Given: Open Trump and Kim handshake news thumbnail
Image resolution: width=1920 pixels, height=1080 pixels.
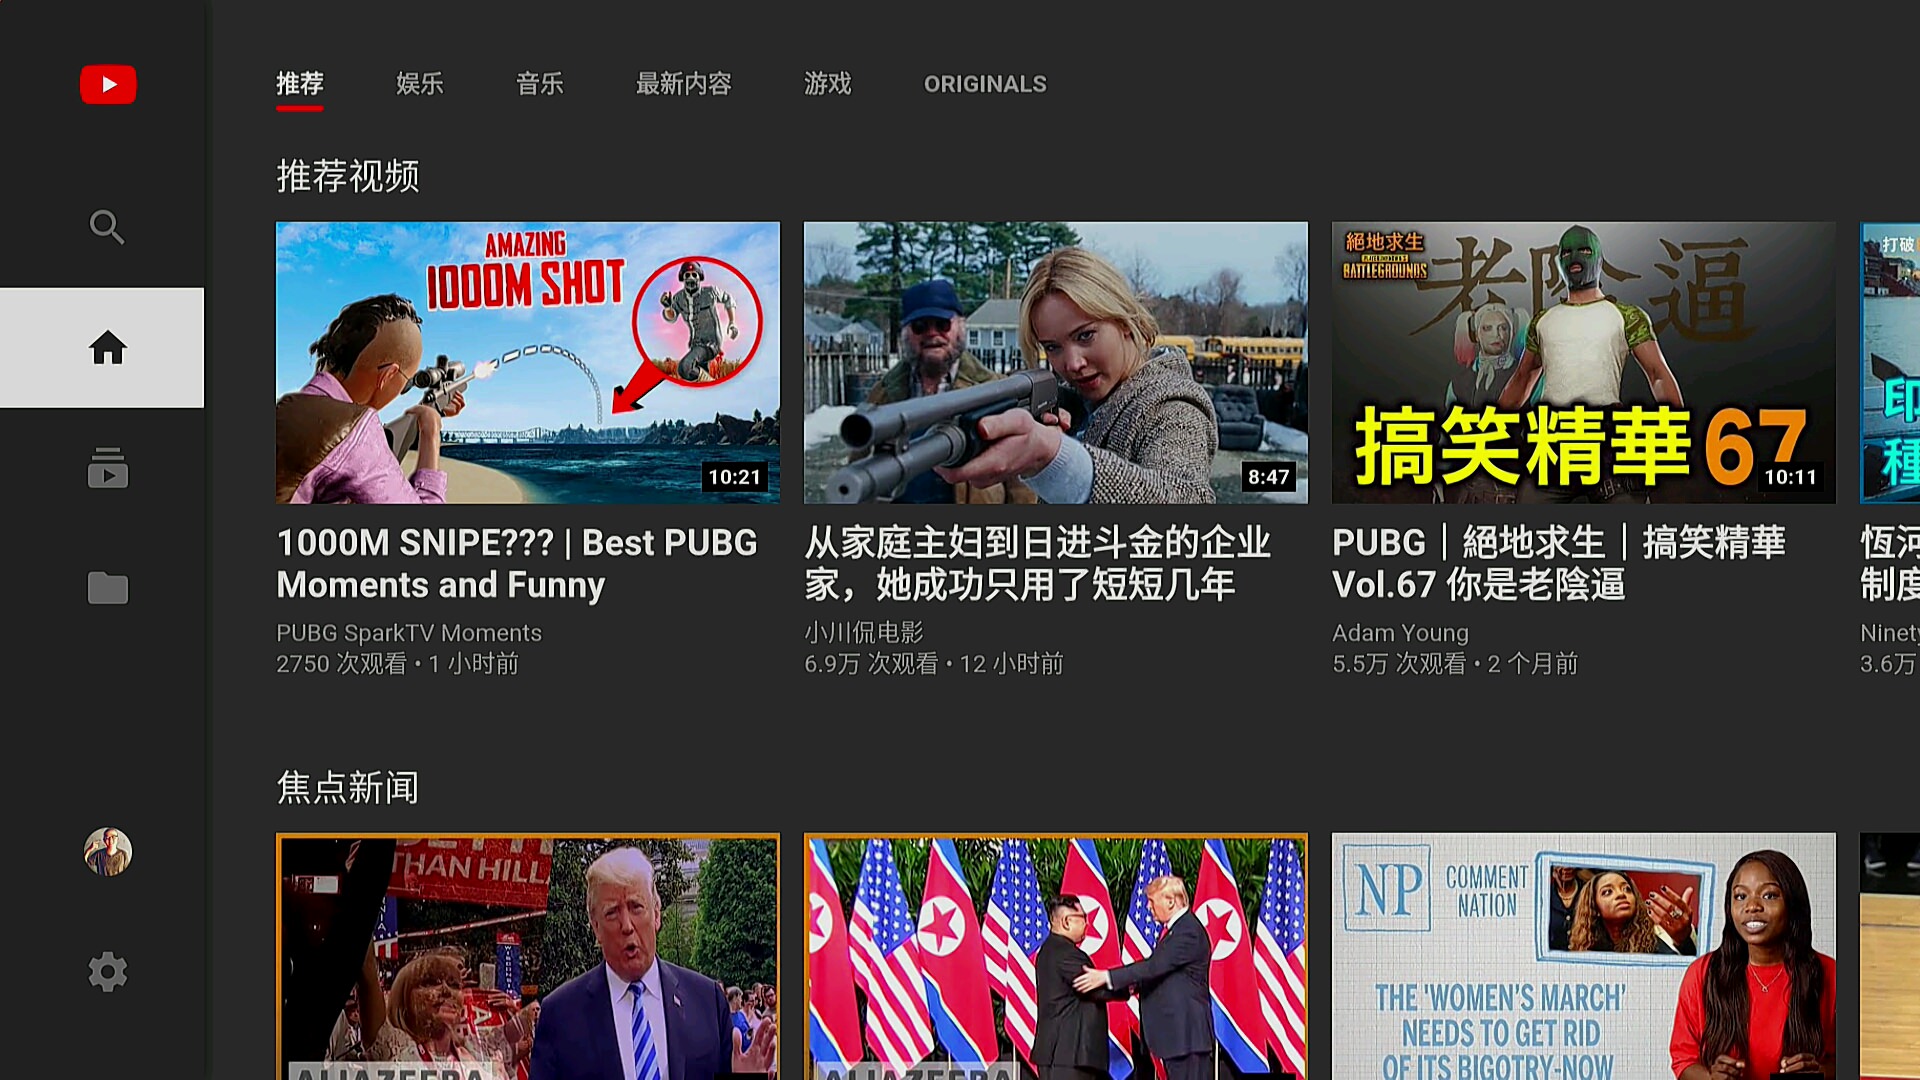Looking at the screenshot, I should [x=1055, y=956].
